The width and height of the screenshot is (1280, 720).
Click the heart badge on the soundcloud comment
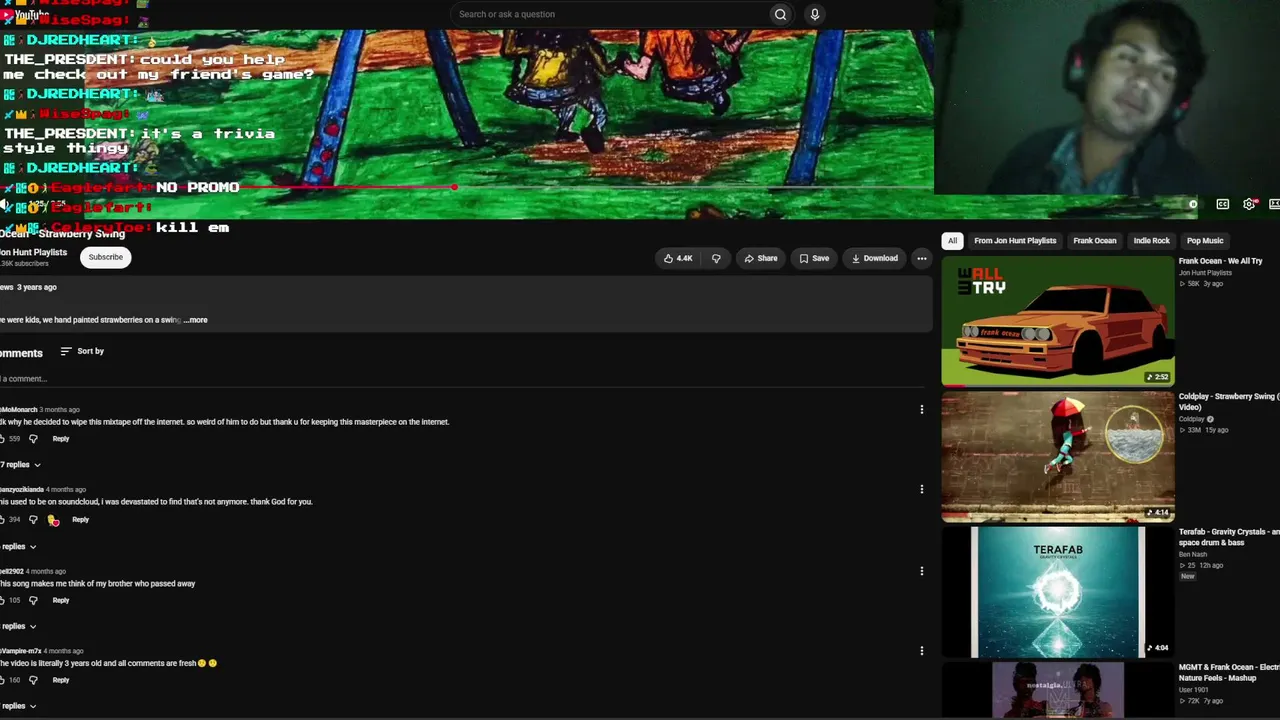(x=53, y=520)
